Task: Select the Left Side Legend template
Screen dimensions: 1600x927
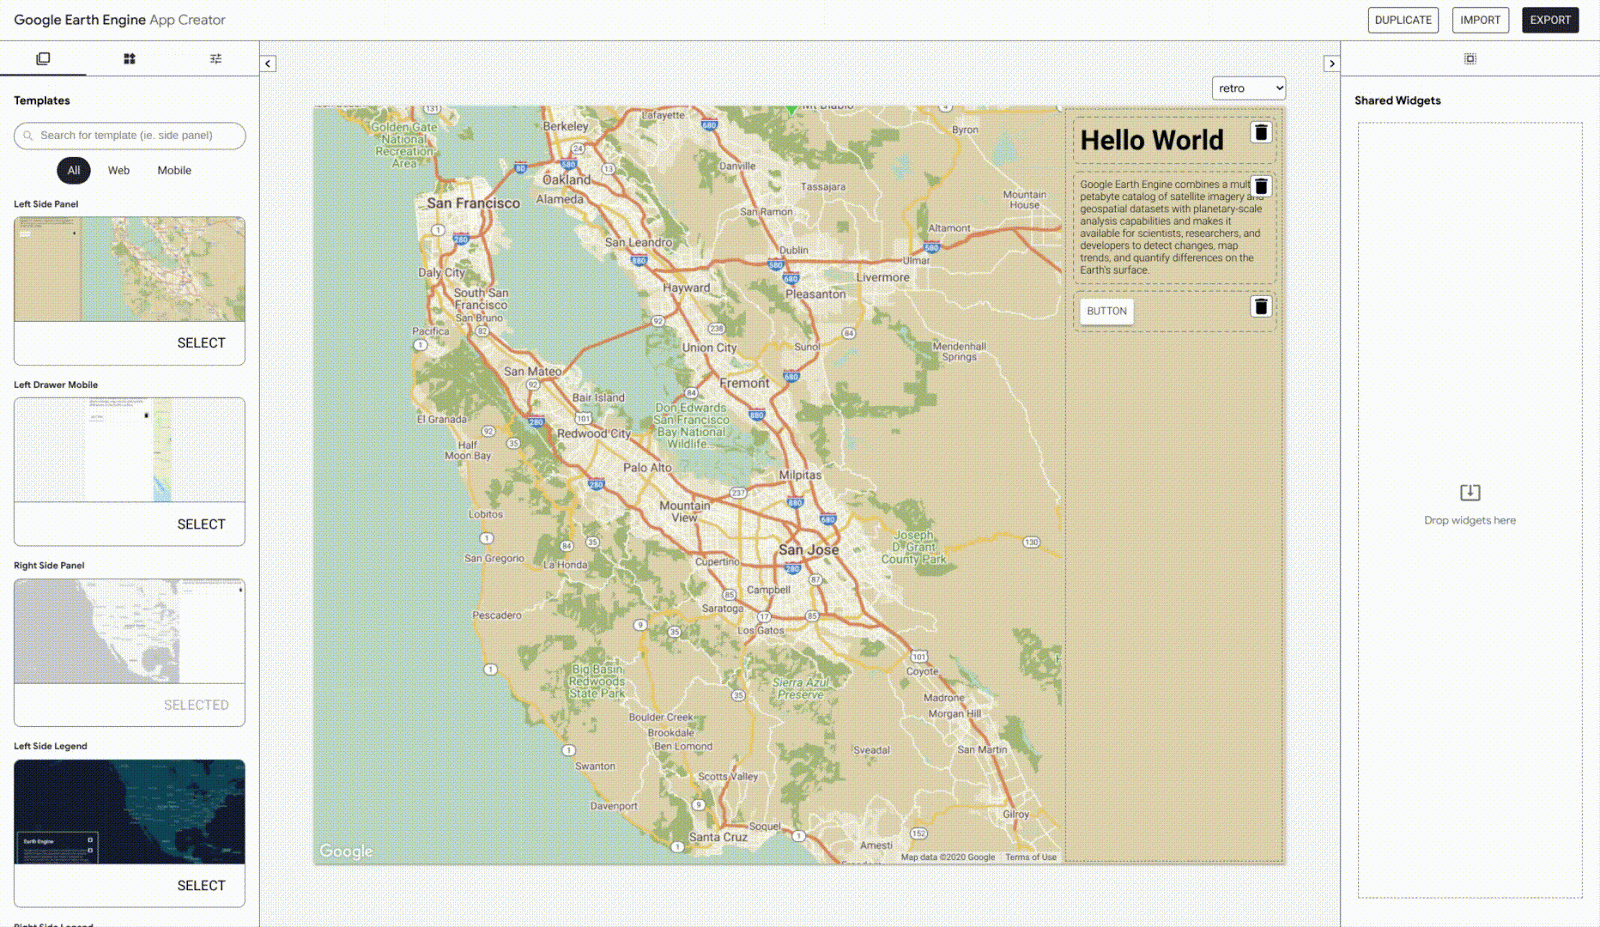Action: [x=201, y=885]
